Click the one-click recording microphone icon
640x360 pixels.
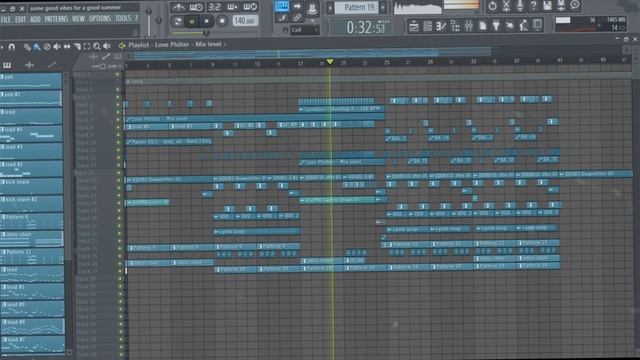520,6
